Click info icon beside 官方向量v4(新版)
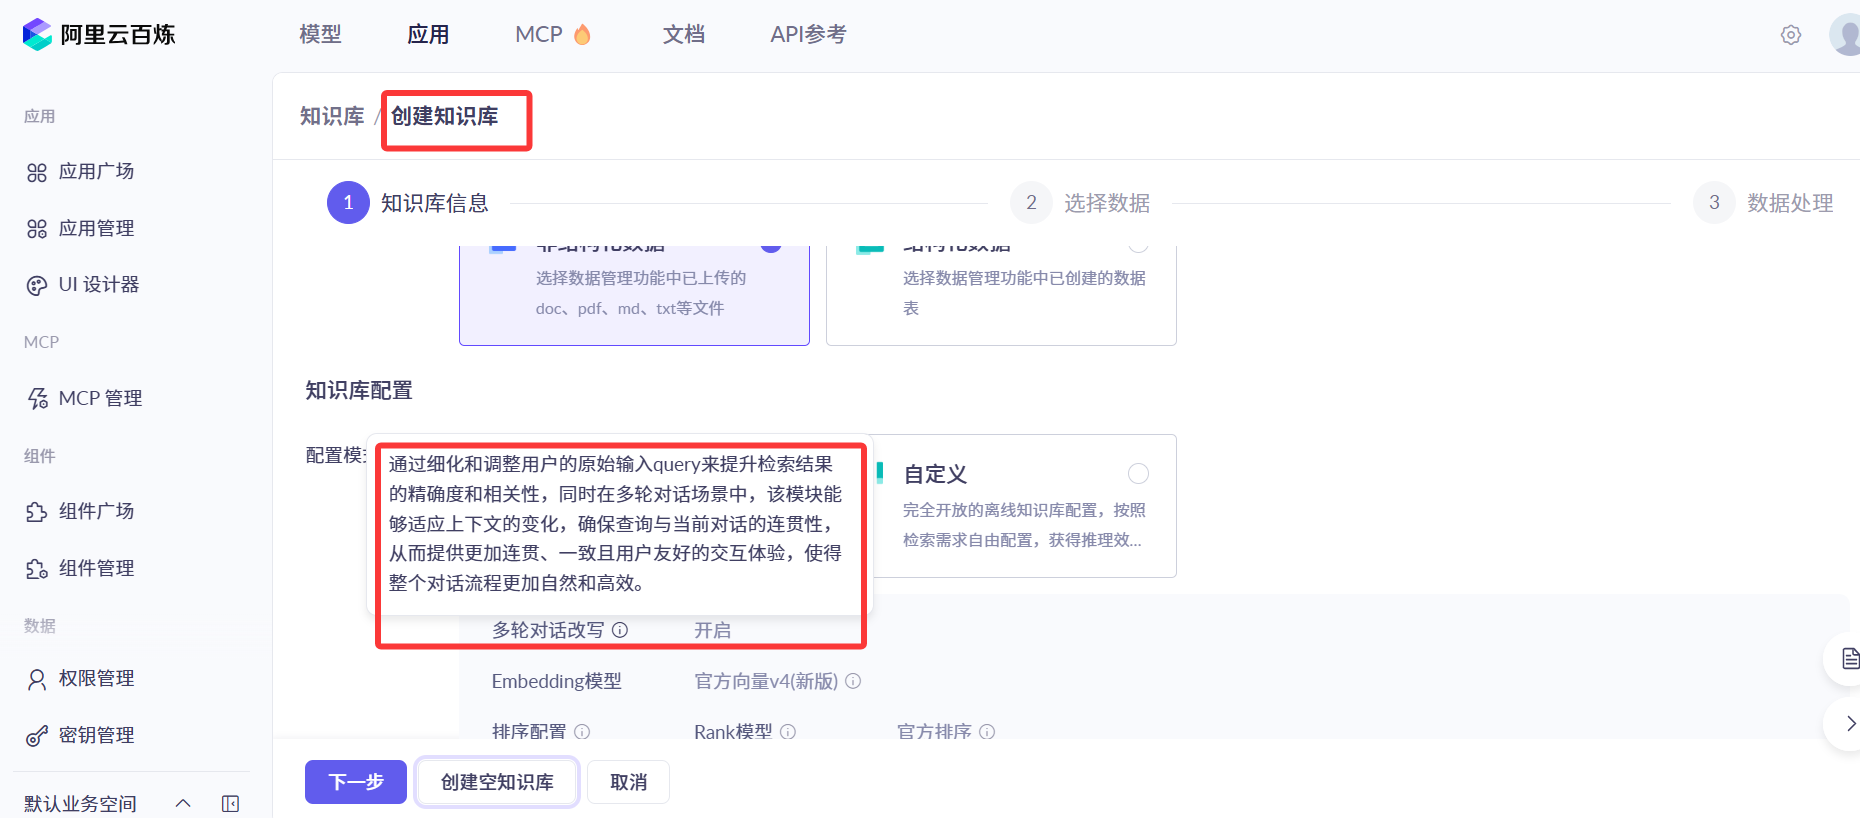 (853, 681)
